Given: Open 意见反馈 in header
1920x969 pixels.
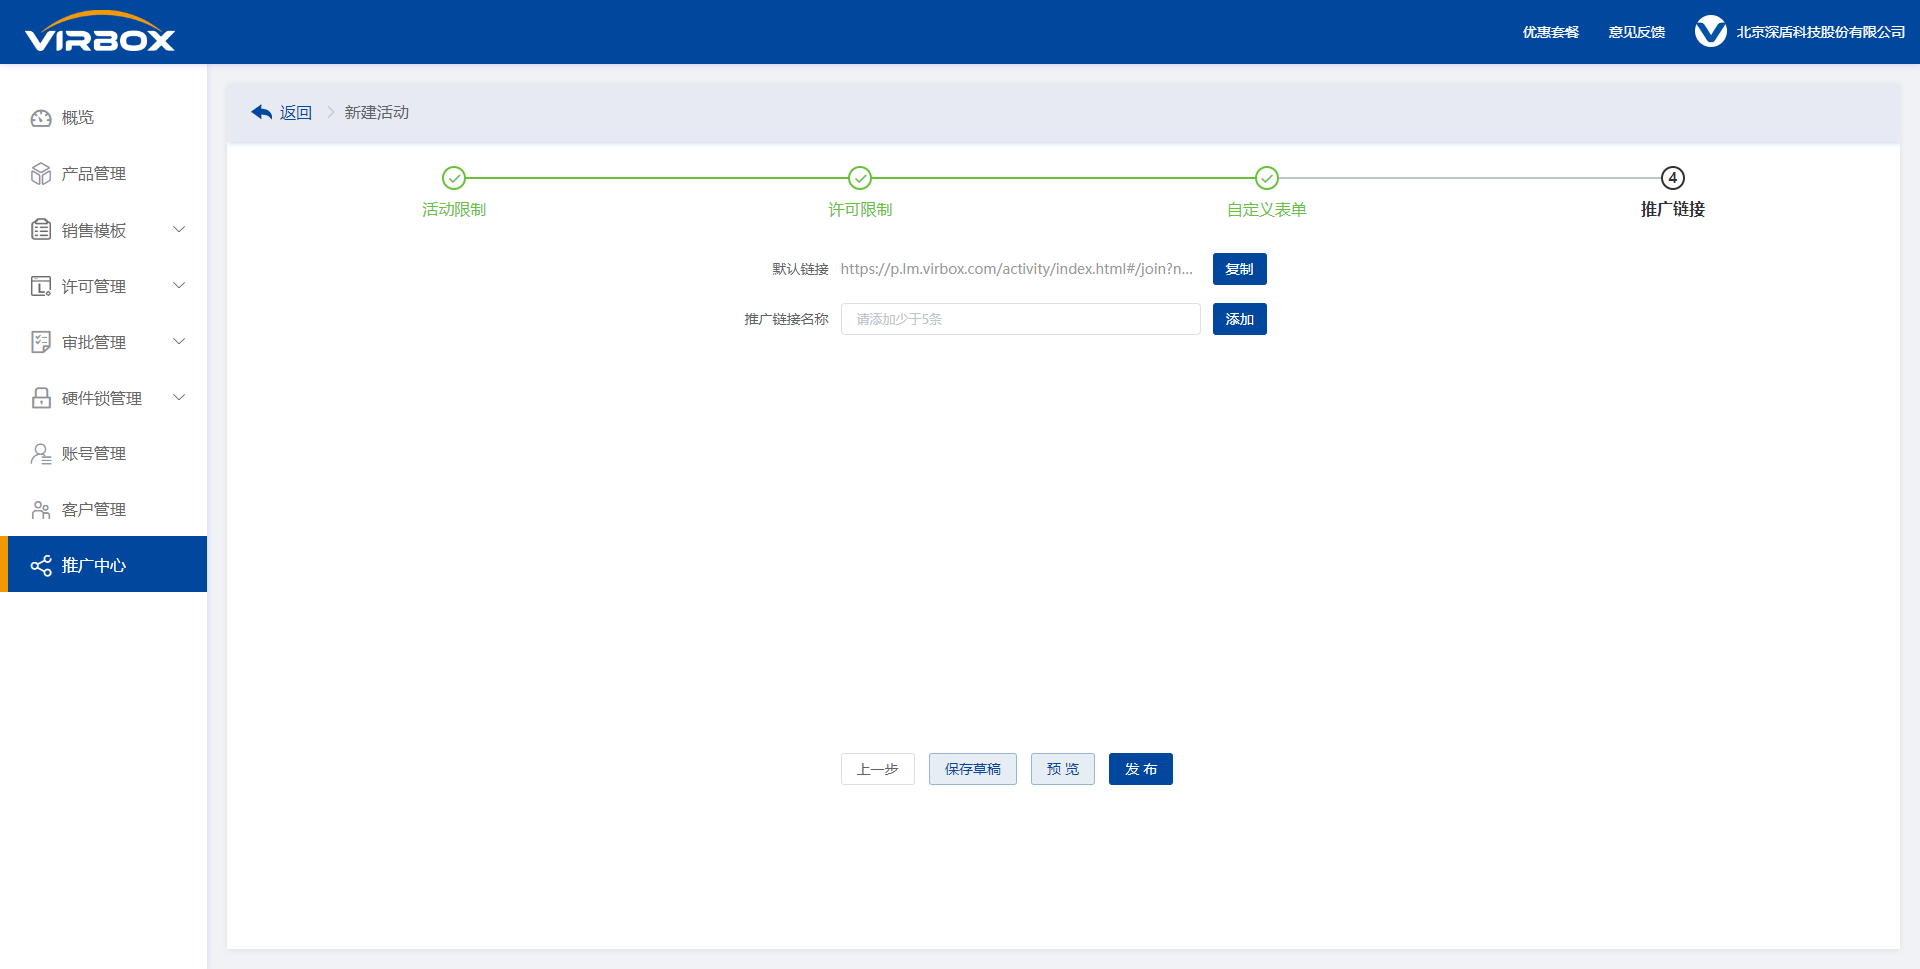Looking at the screenshot, I should 1637,32.
